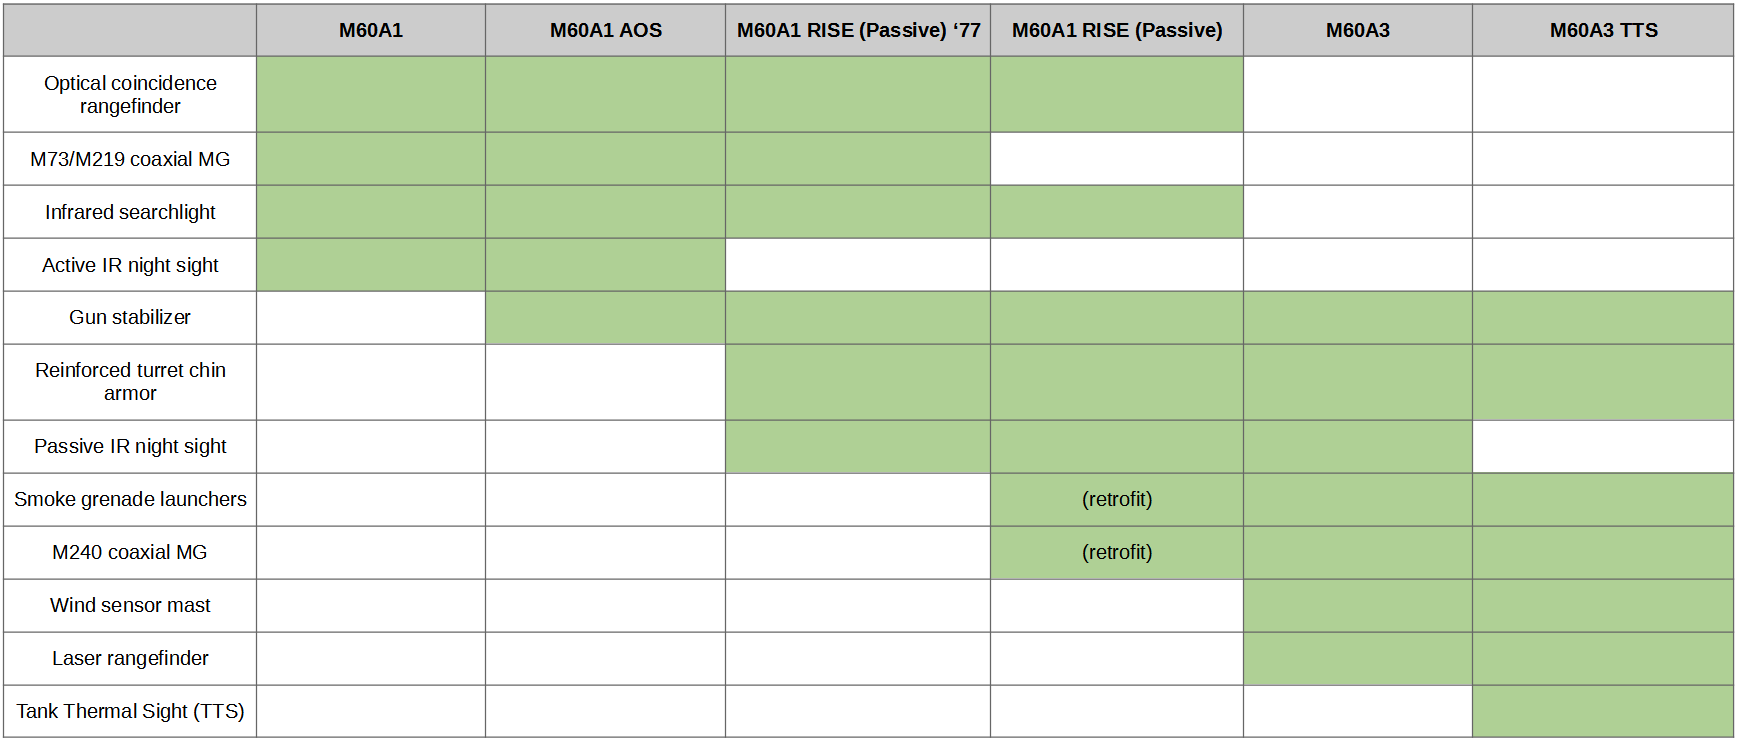Image resolution: width=1738 pixels, height=741 pixels.
Task: Select the Wind sensor mast row label
Action: (130, 605)
